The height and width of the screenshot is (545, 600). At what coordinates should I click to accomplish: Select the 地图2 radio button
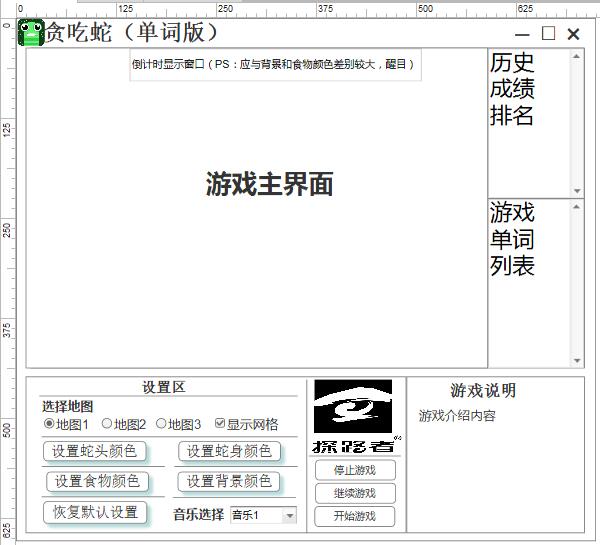click(107, 424)
